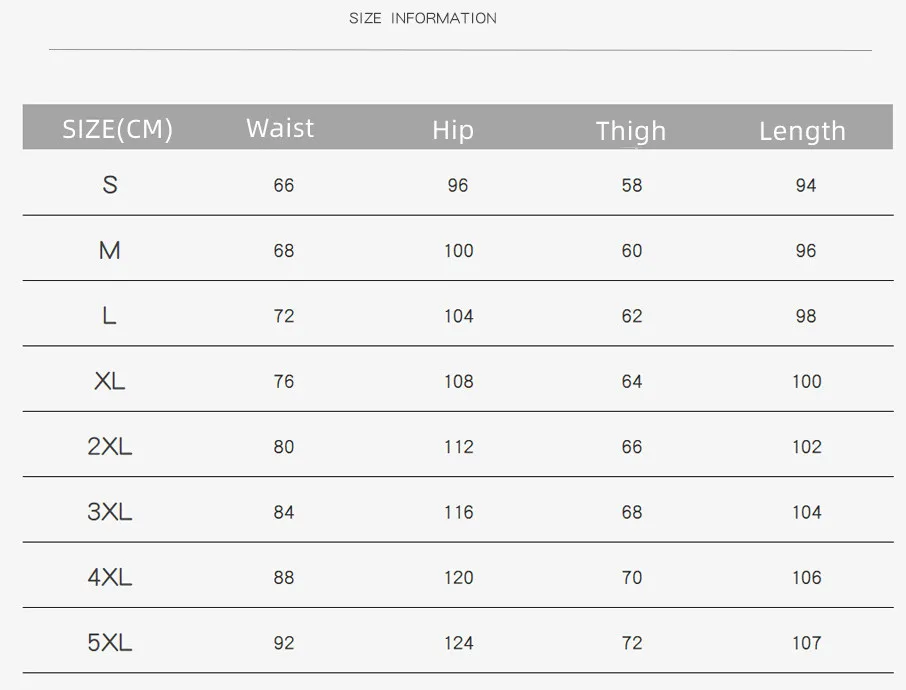
Task: Click hip value 124 for size 5XL
Action: click(459, 643)
